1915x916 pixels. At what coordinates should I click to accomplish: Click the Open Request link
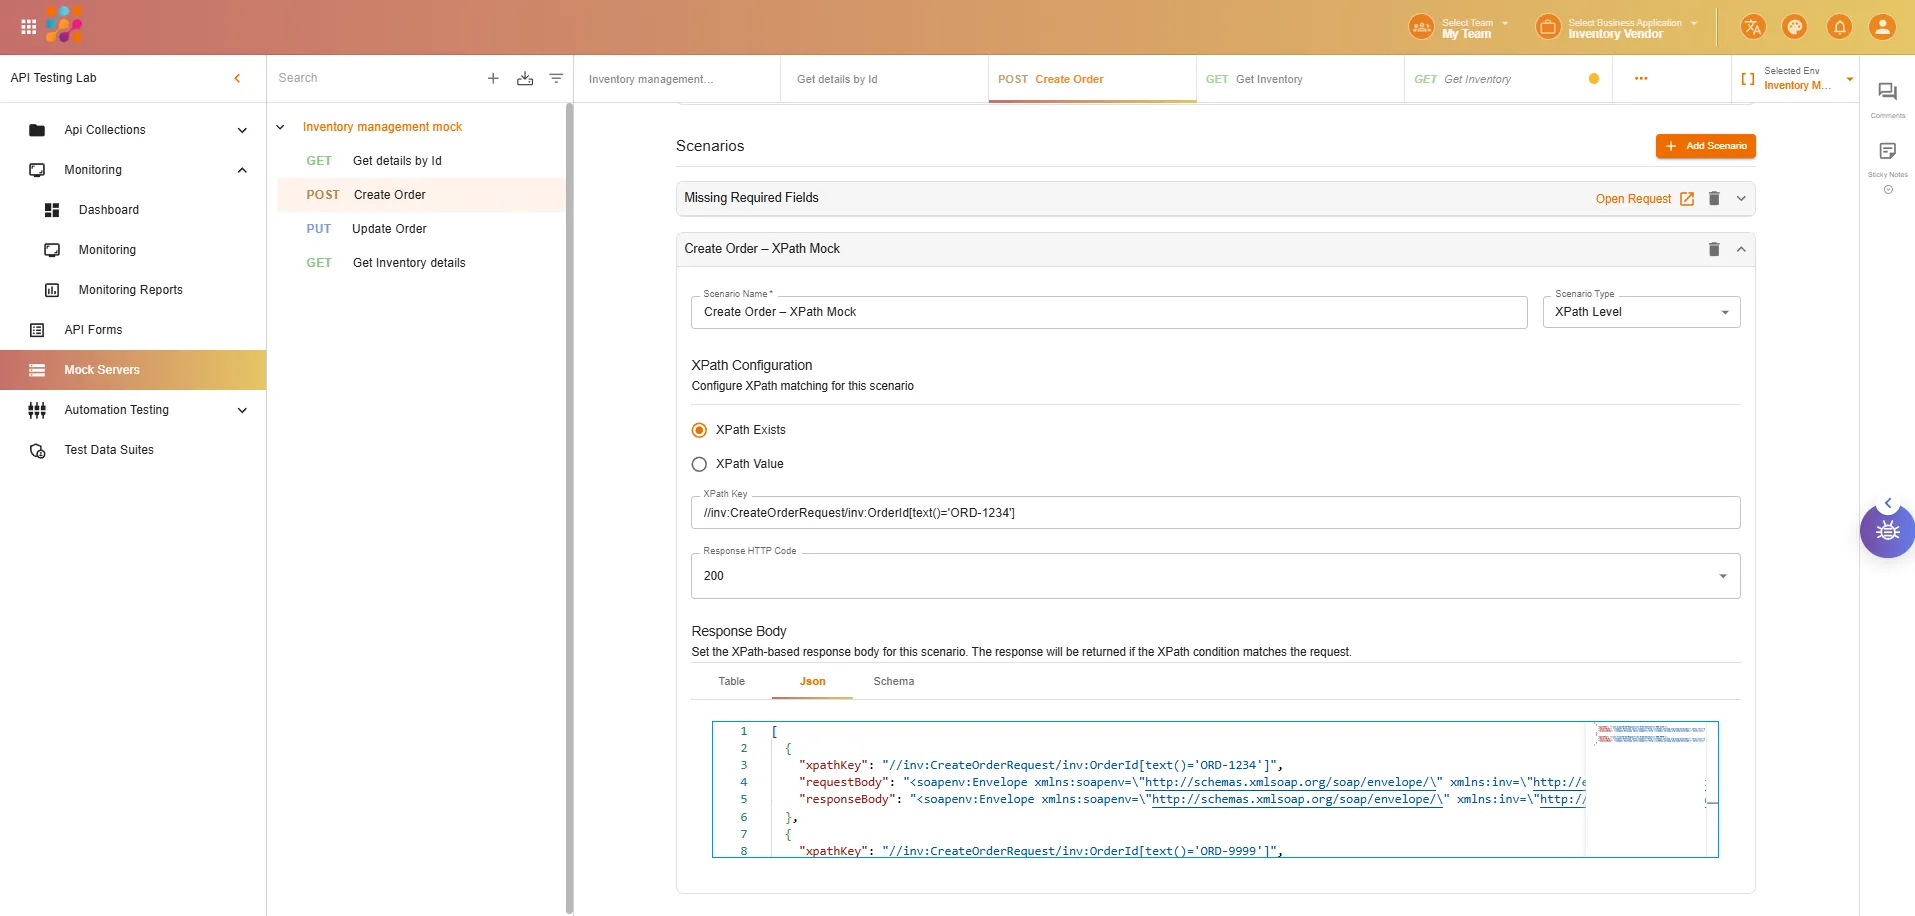point(1633,199)
